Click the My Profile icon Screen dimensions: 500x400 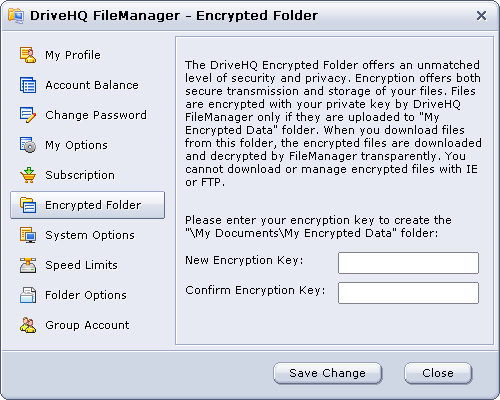[28, 55]
